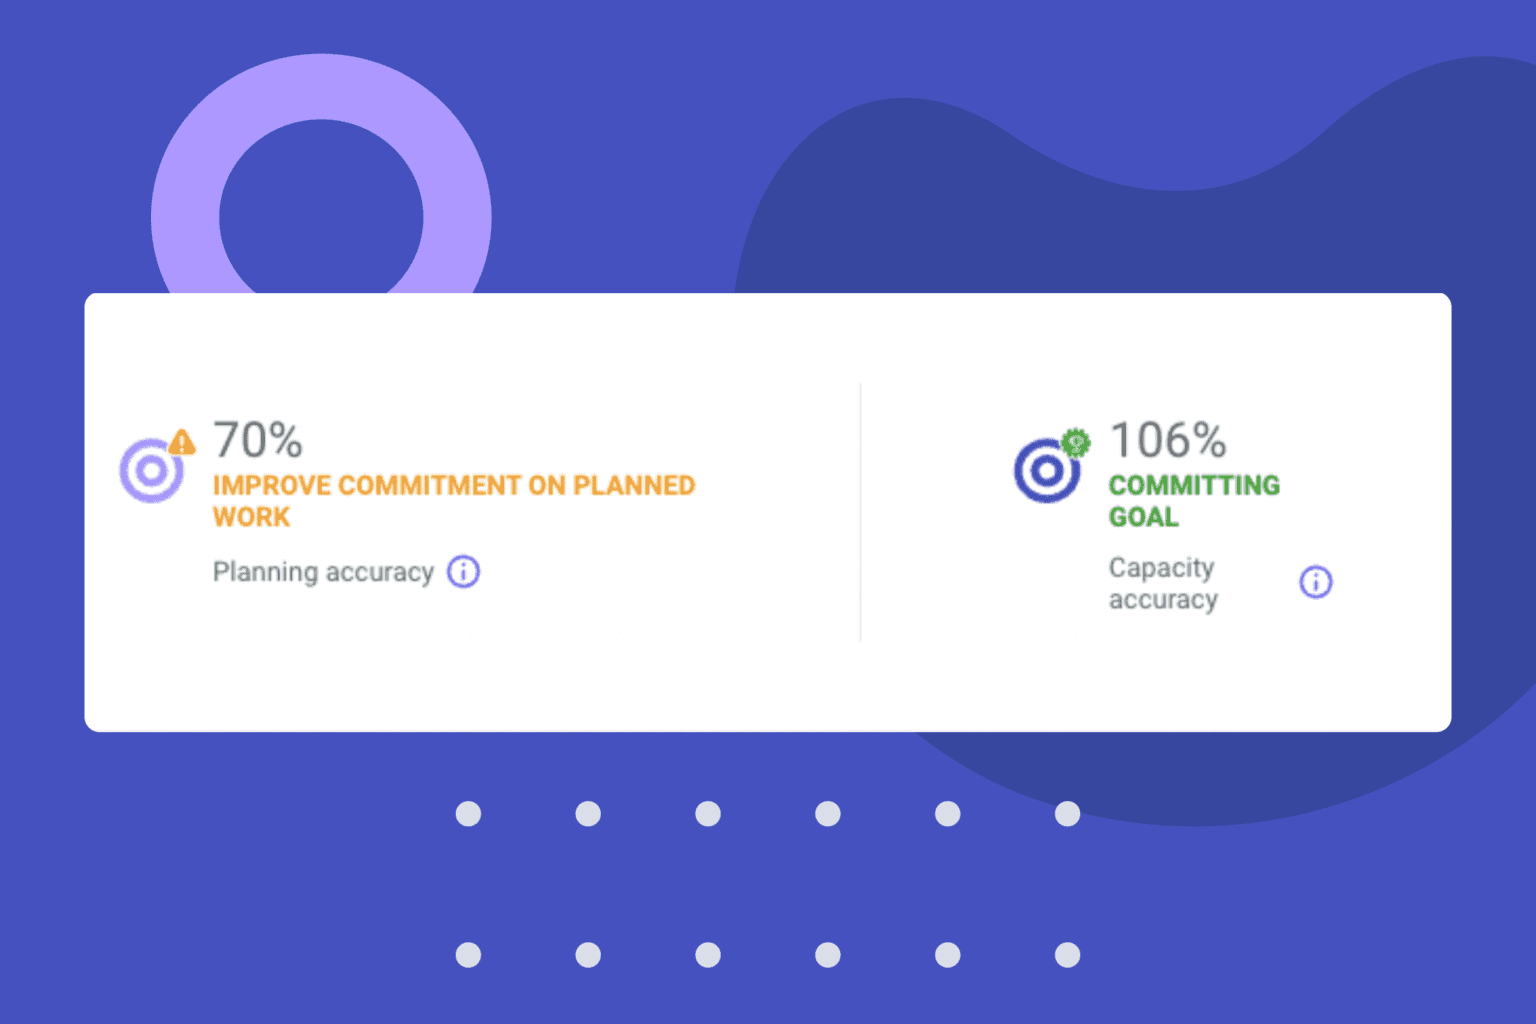Click the bullseye center of the purple target icon
The height and width of the screenshot is (1024, 1536).
(x=152, y=470)
